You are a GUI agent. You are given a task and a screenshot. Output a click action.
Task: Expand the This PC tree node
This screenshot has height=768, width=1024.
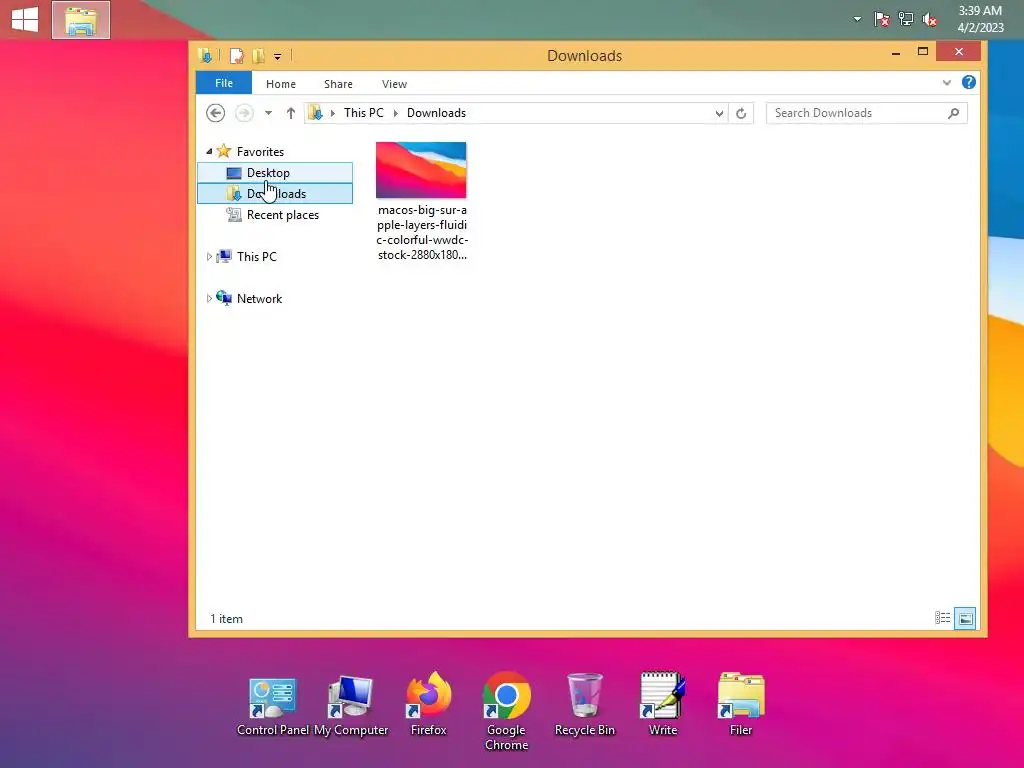[209, 257]
